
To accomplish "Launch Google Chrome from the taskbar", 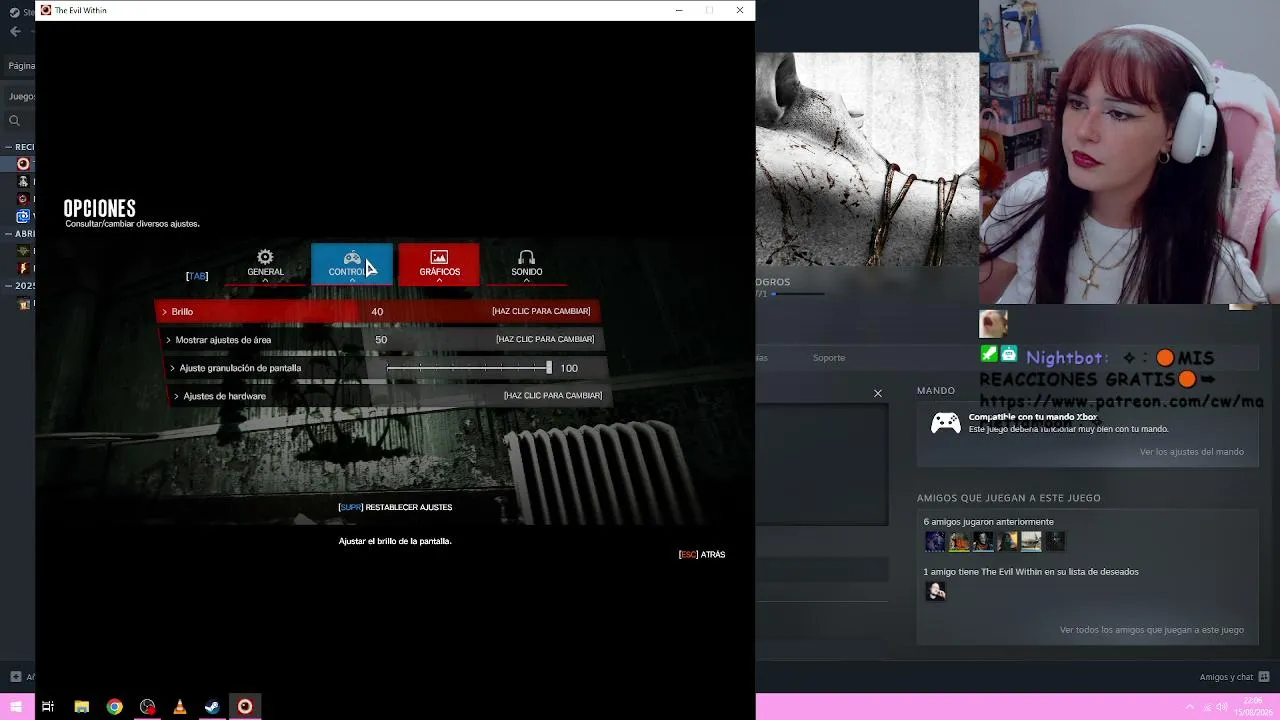I will coord(115,707).
